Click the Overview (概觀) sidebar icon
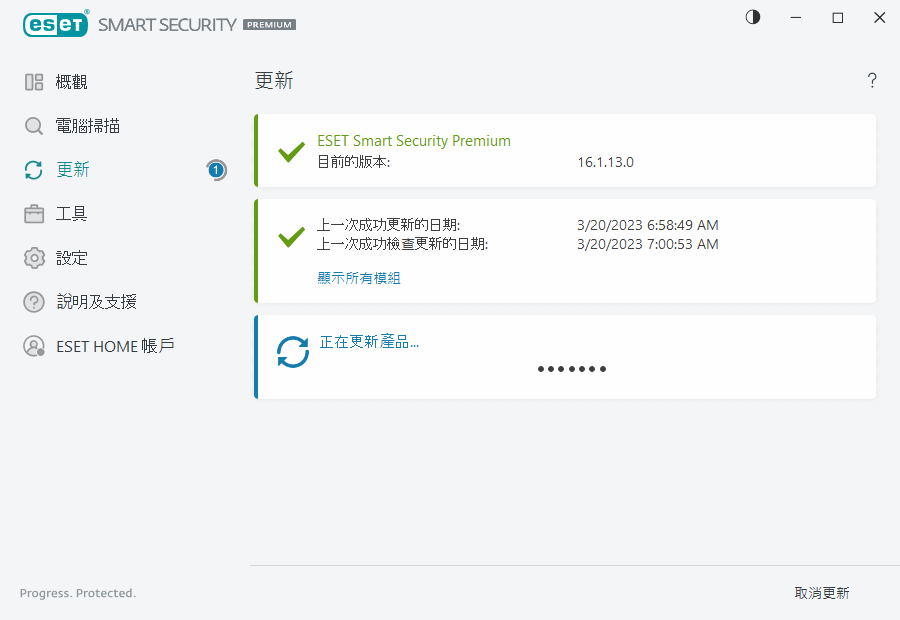The width and height of the screenshot is (900, 620). [x=34, y=82]
